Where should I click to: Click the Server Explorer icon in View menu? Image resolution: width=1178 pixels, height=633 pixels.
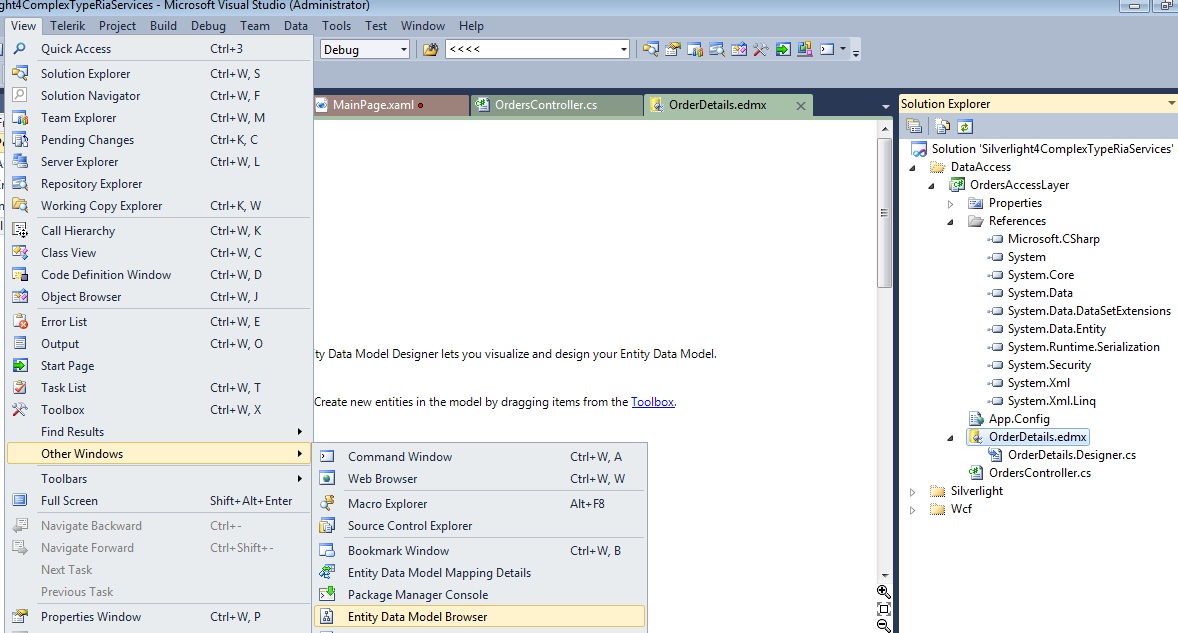coord(20,161)
